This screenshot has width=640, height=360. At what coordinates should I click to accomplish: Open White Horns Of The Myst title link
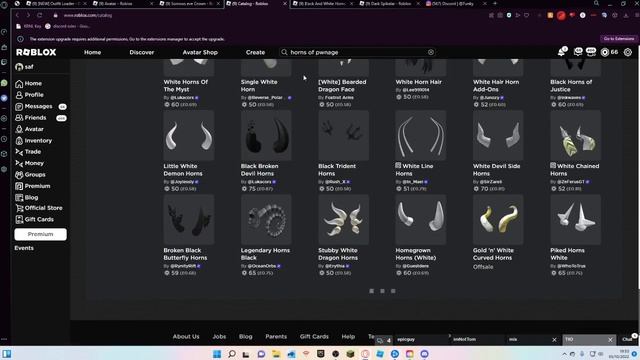click(186, 86)
